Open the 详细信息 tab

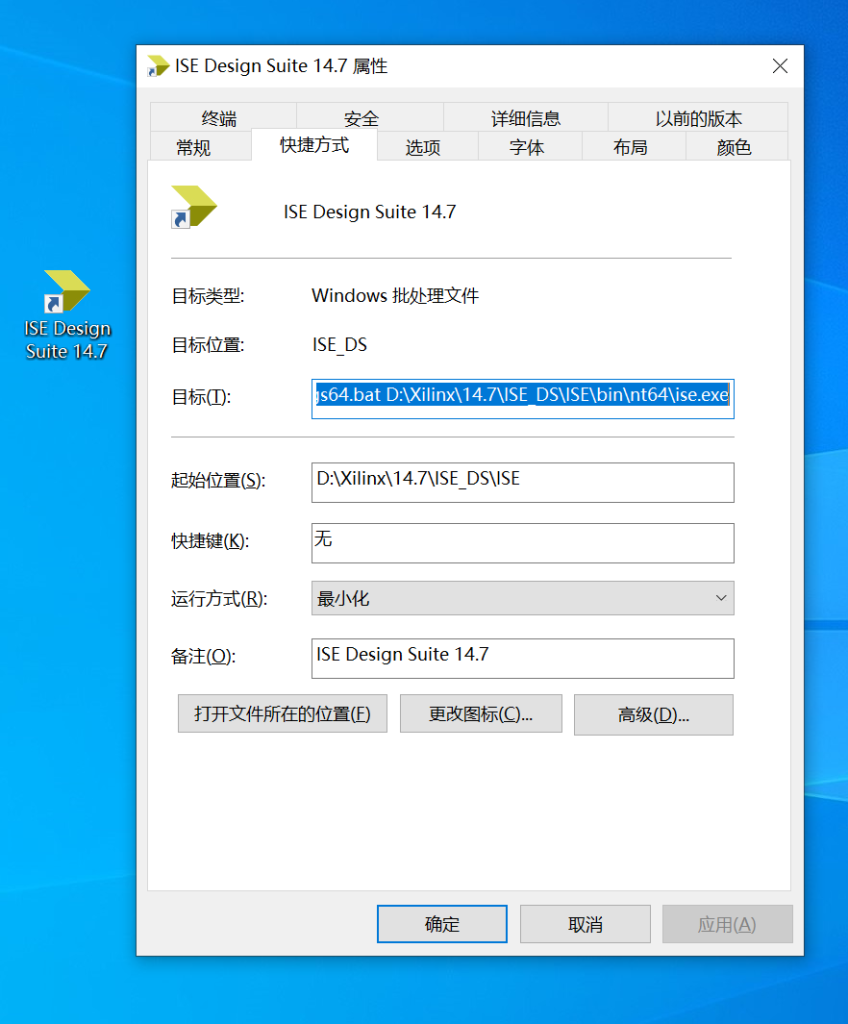[x=525, y=119]
